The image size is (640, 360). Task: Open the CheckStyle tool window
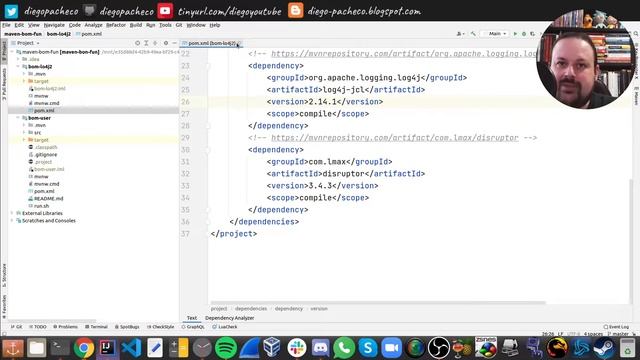tap(160, 327)
